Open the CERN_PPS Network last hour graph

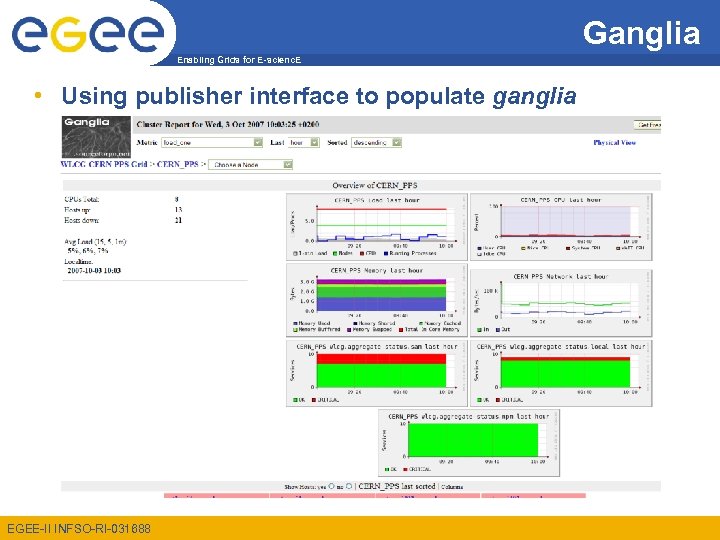coord(561,303)
